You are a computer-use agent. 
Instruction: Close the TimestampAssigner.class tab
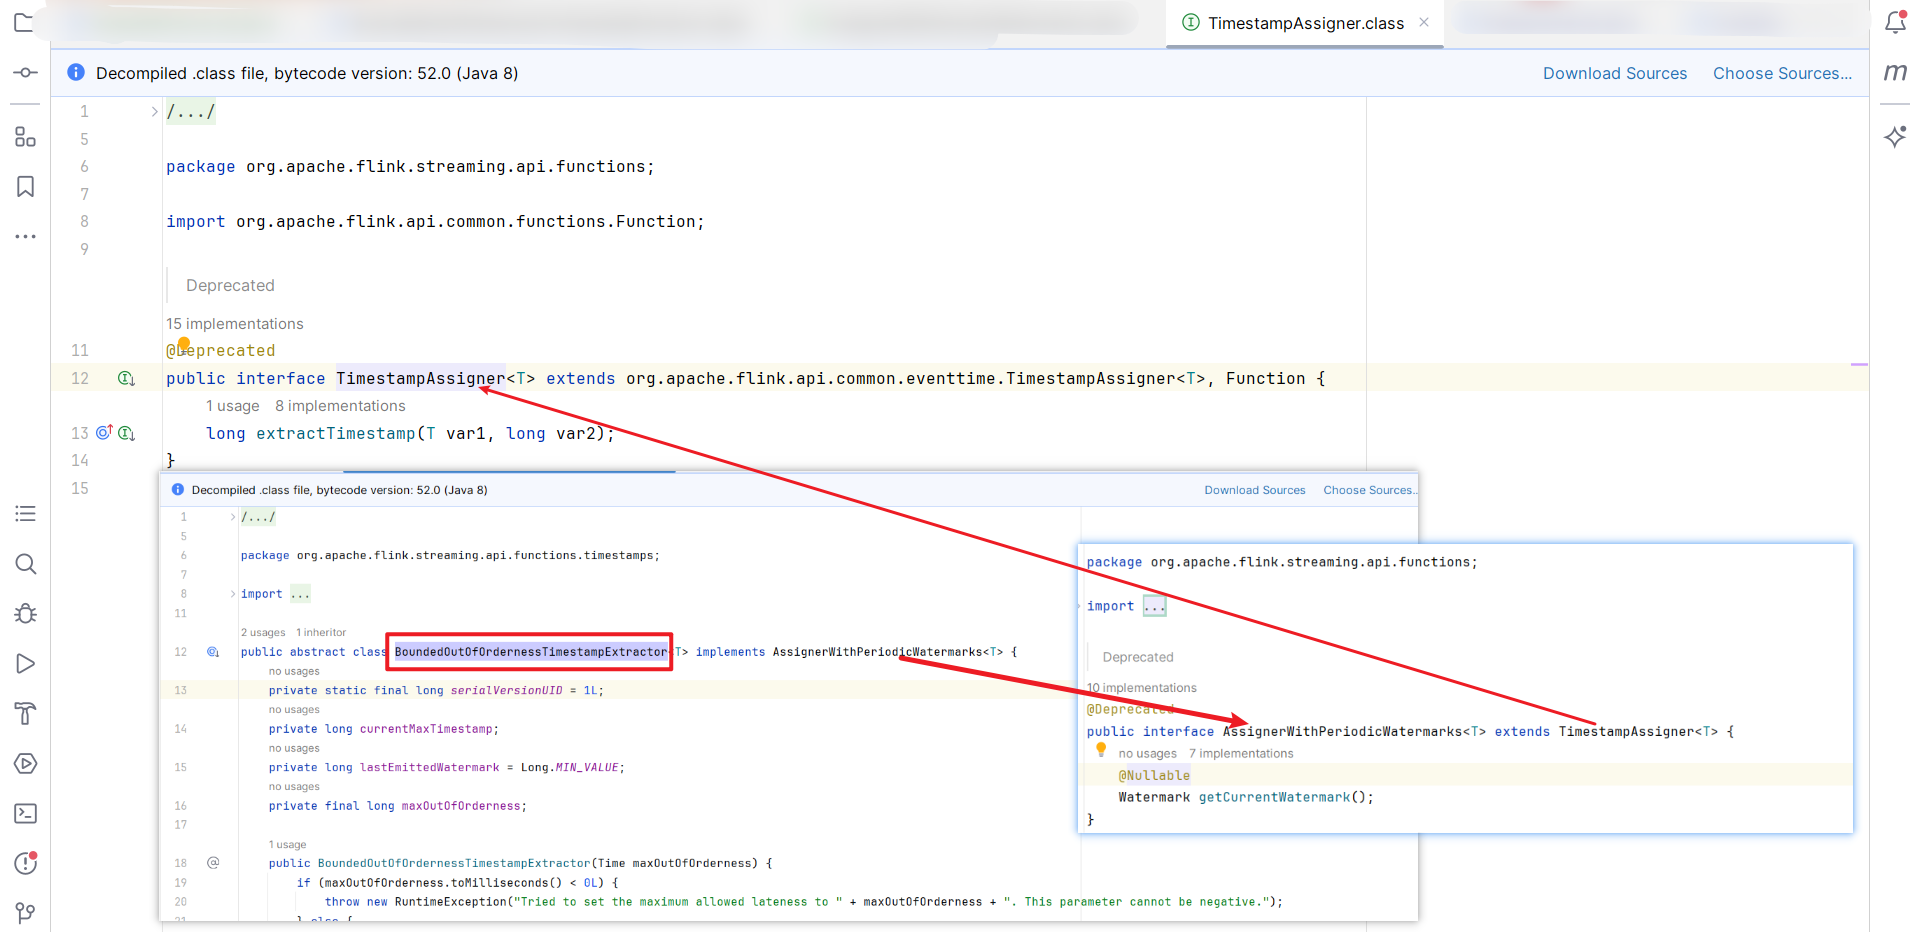coord(1424,22)
